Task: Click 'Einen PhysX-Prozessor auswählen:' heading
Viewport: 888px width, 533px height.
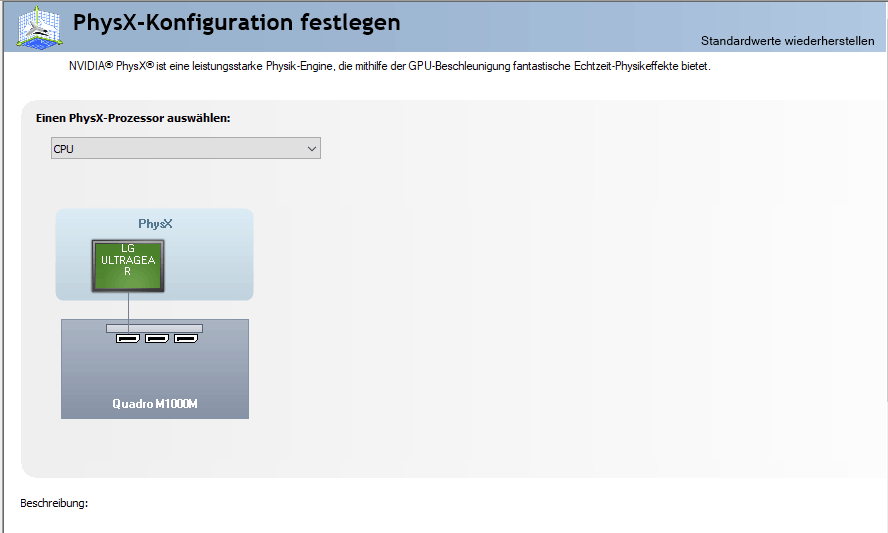Action: click(133, 118)
